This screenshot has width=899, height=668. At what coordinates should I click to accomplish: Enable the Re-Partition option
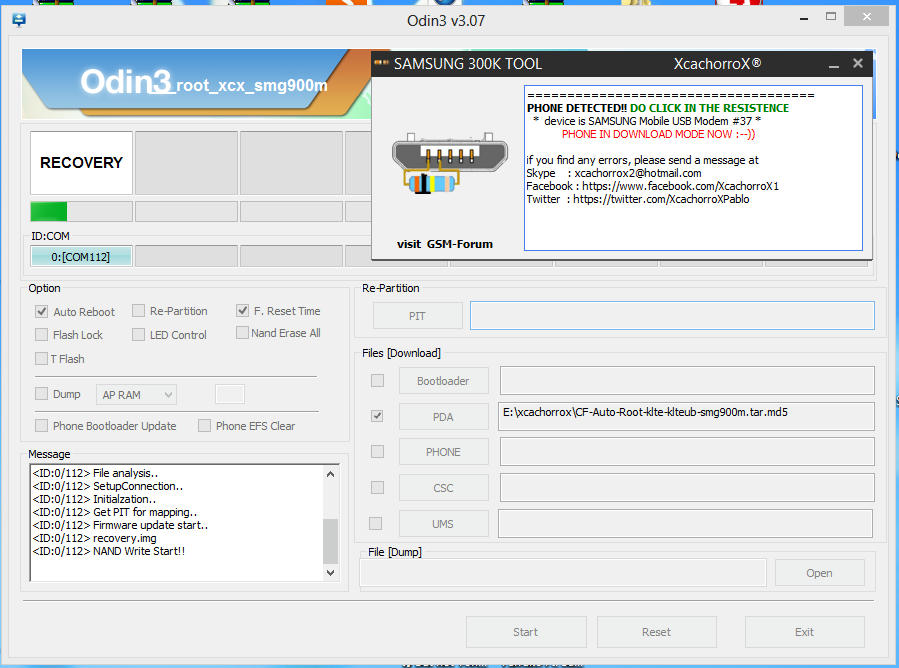[x=138, y=311]
